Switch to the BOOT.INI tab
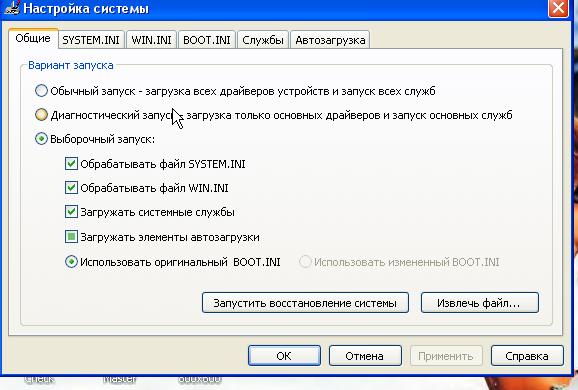 coord(206,40)
